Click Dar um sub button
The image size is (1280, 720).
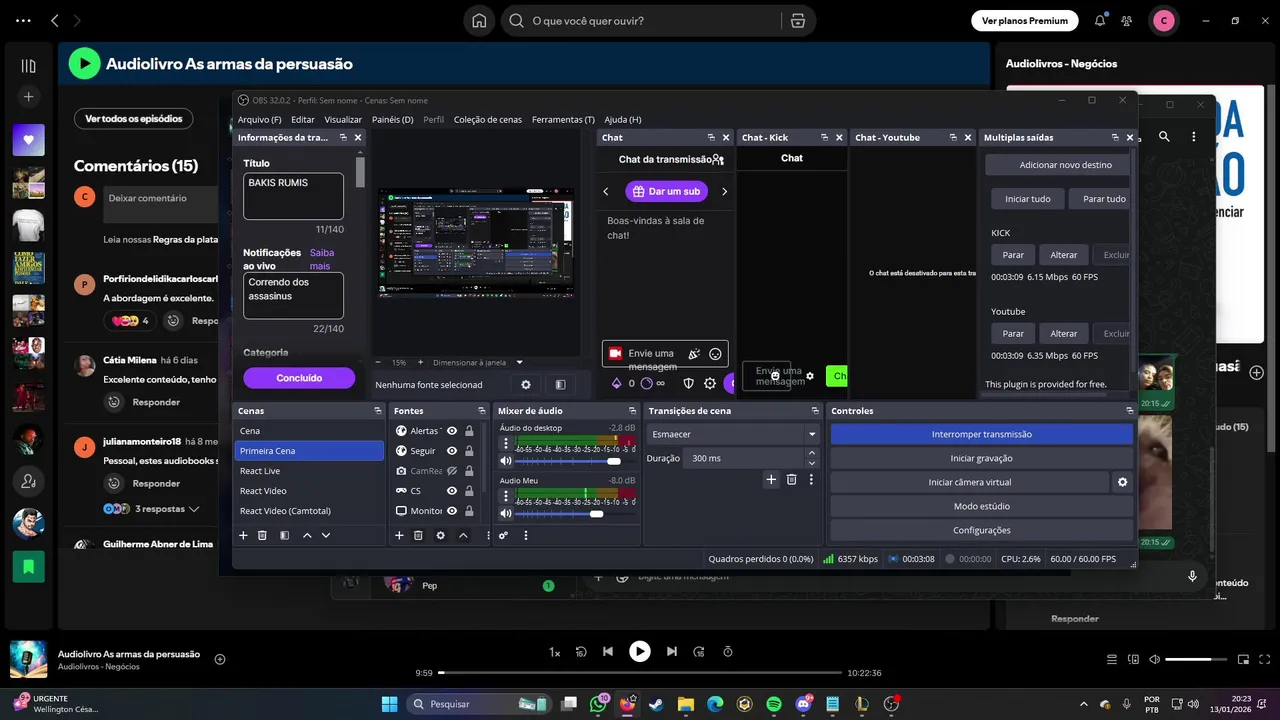665,191
